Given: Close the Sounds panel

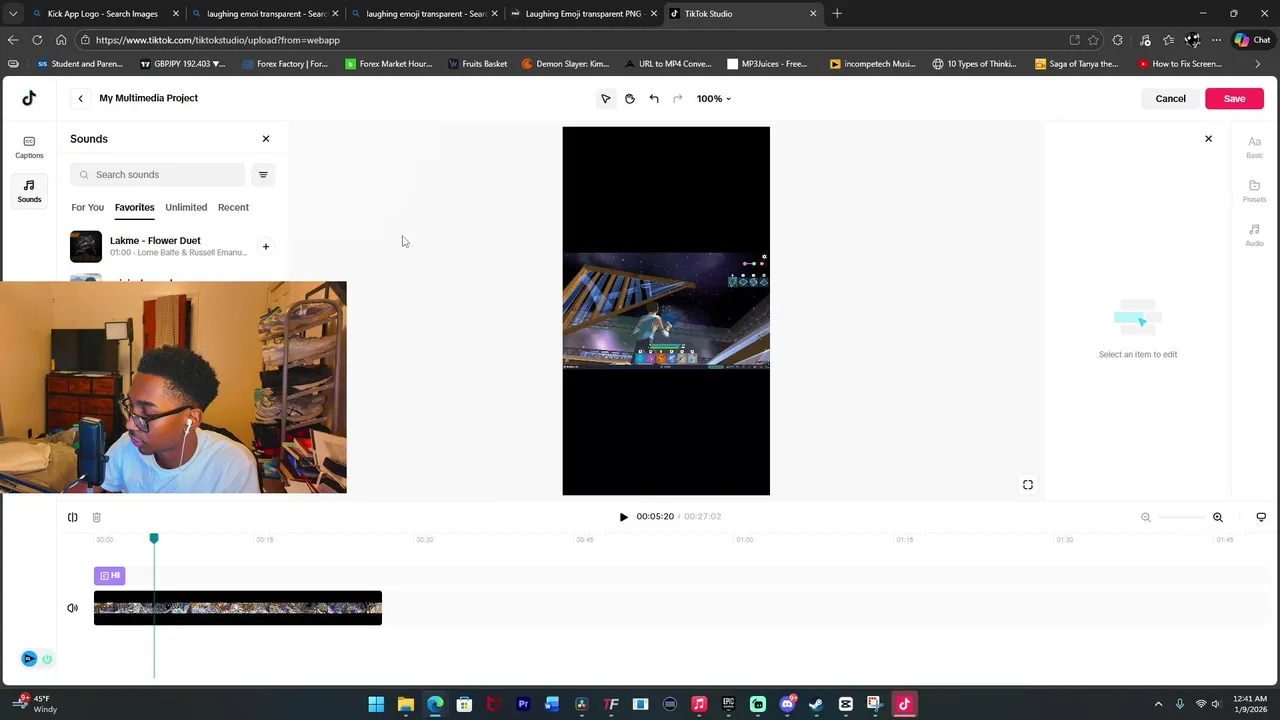Looking at the screenshot, I should tap(266, 139).
